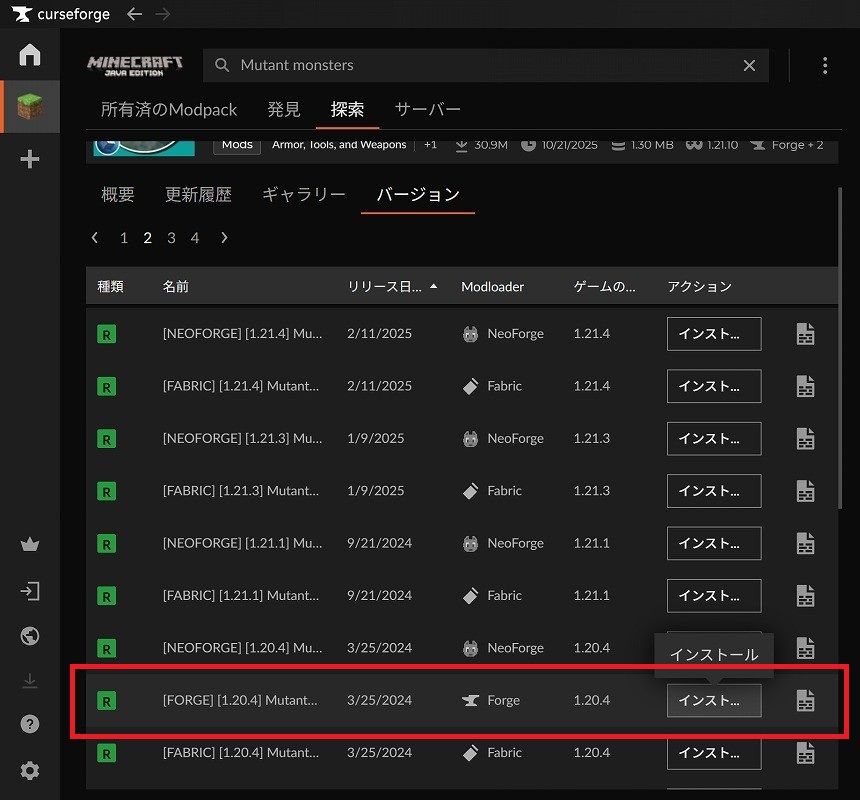This screenshot has height=800, width=860.
Task: Click the Home icon in sidebar
Action: 30,55
